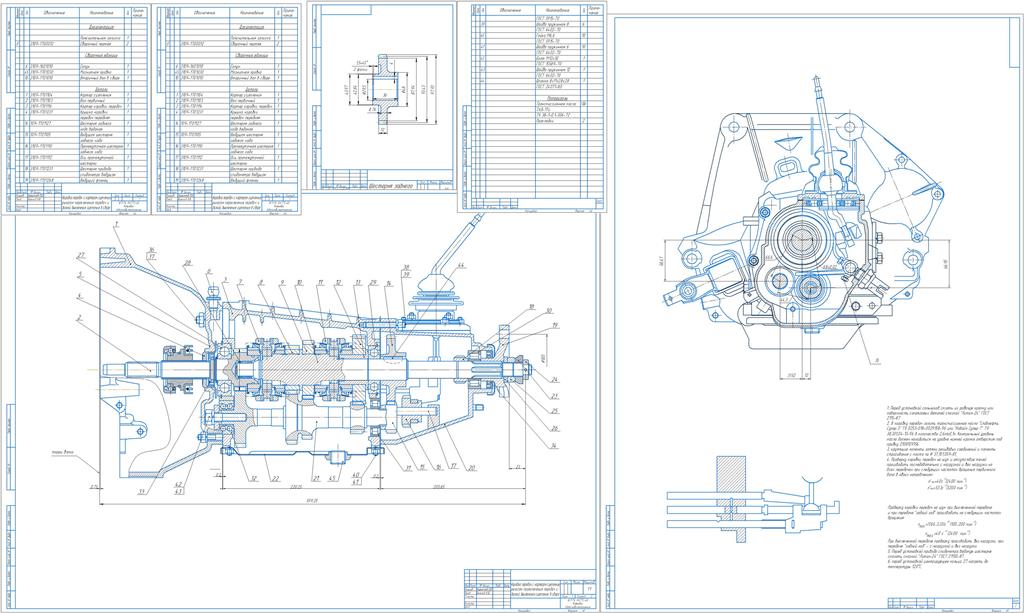Click callout number 25 by output flange
This screenshot has height=613, width=1024.
554,411
